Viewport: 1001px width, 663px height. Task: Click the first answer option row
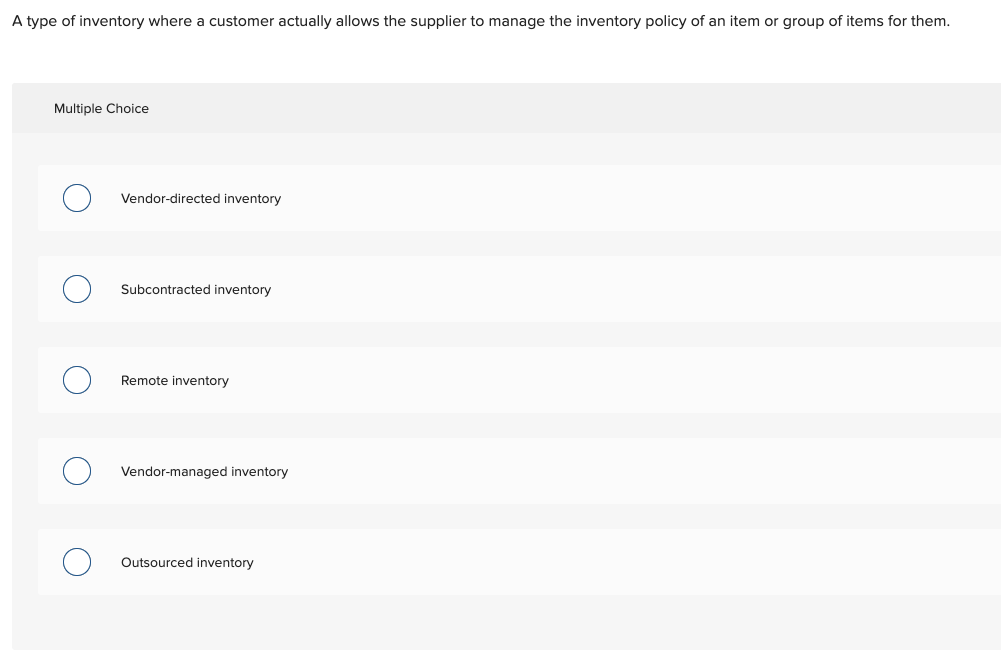click(500, 198)
